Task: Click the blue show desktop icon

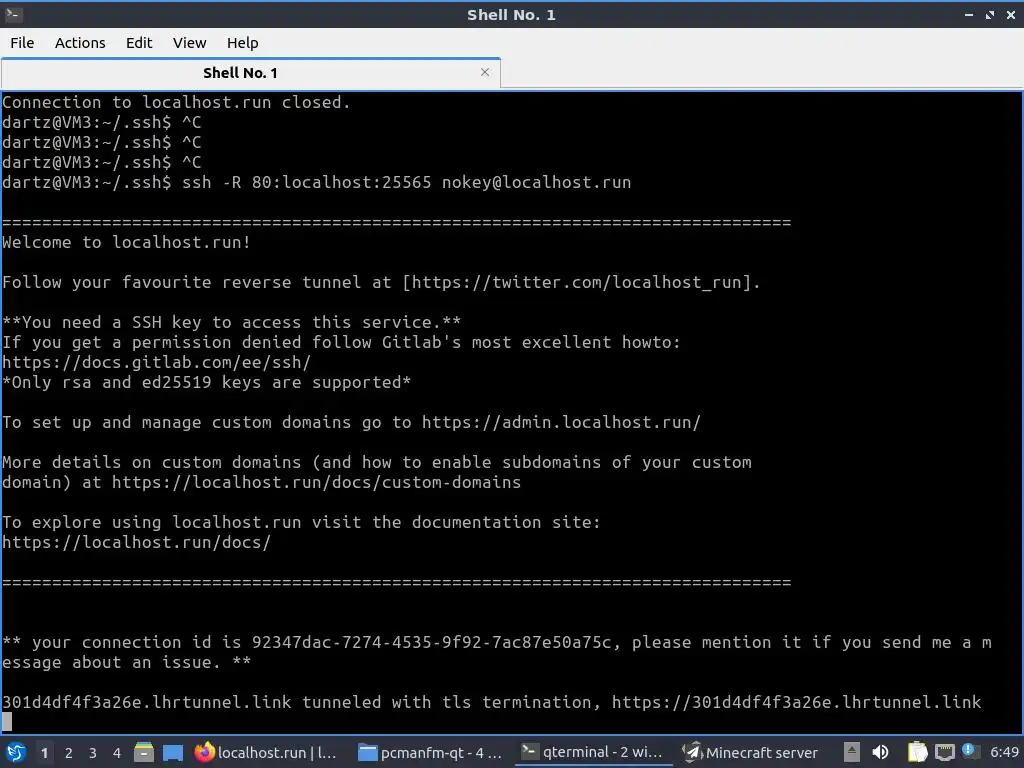Action: [172, 752]
